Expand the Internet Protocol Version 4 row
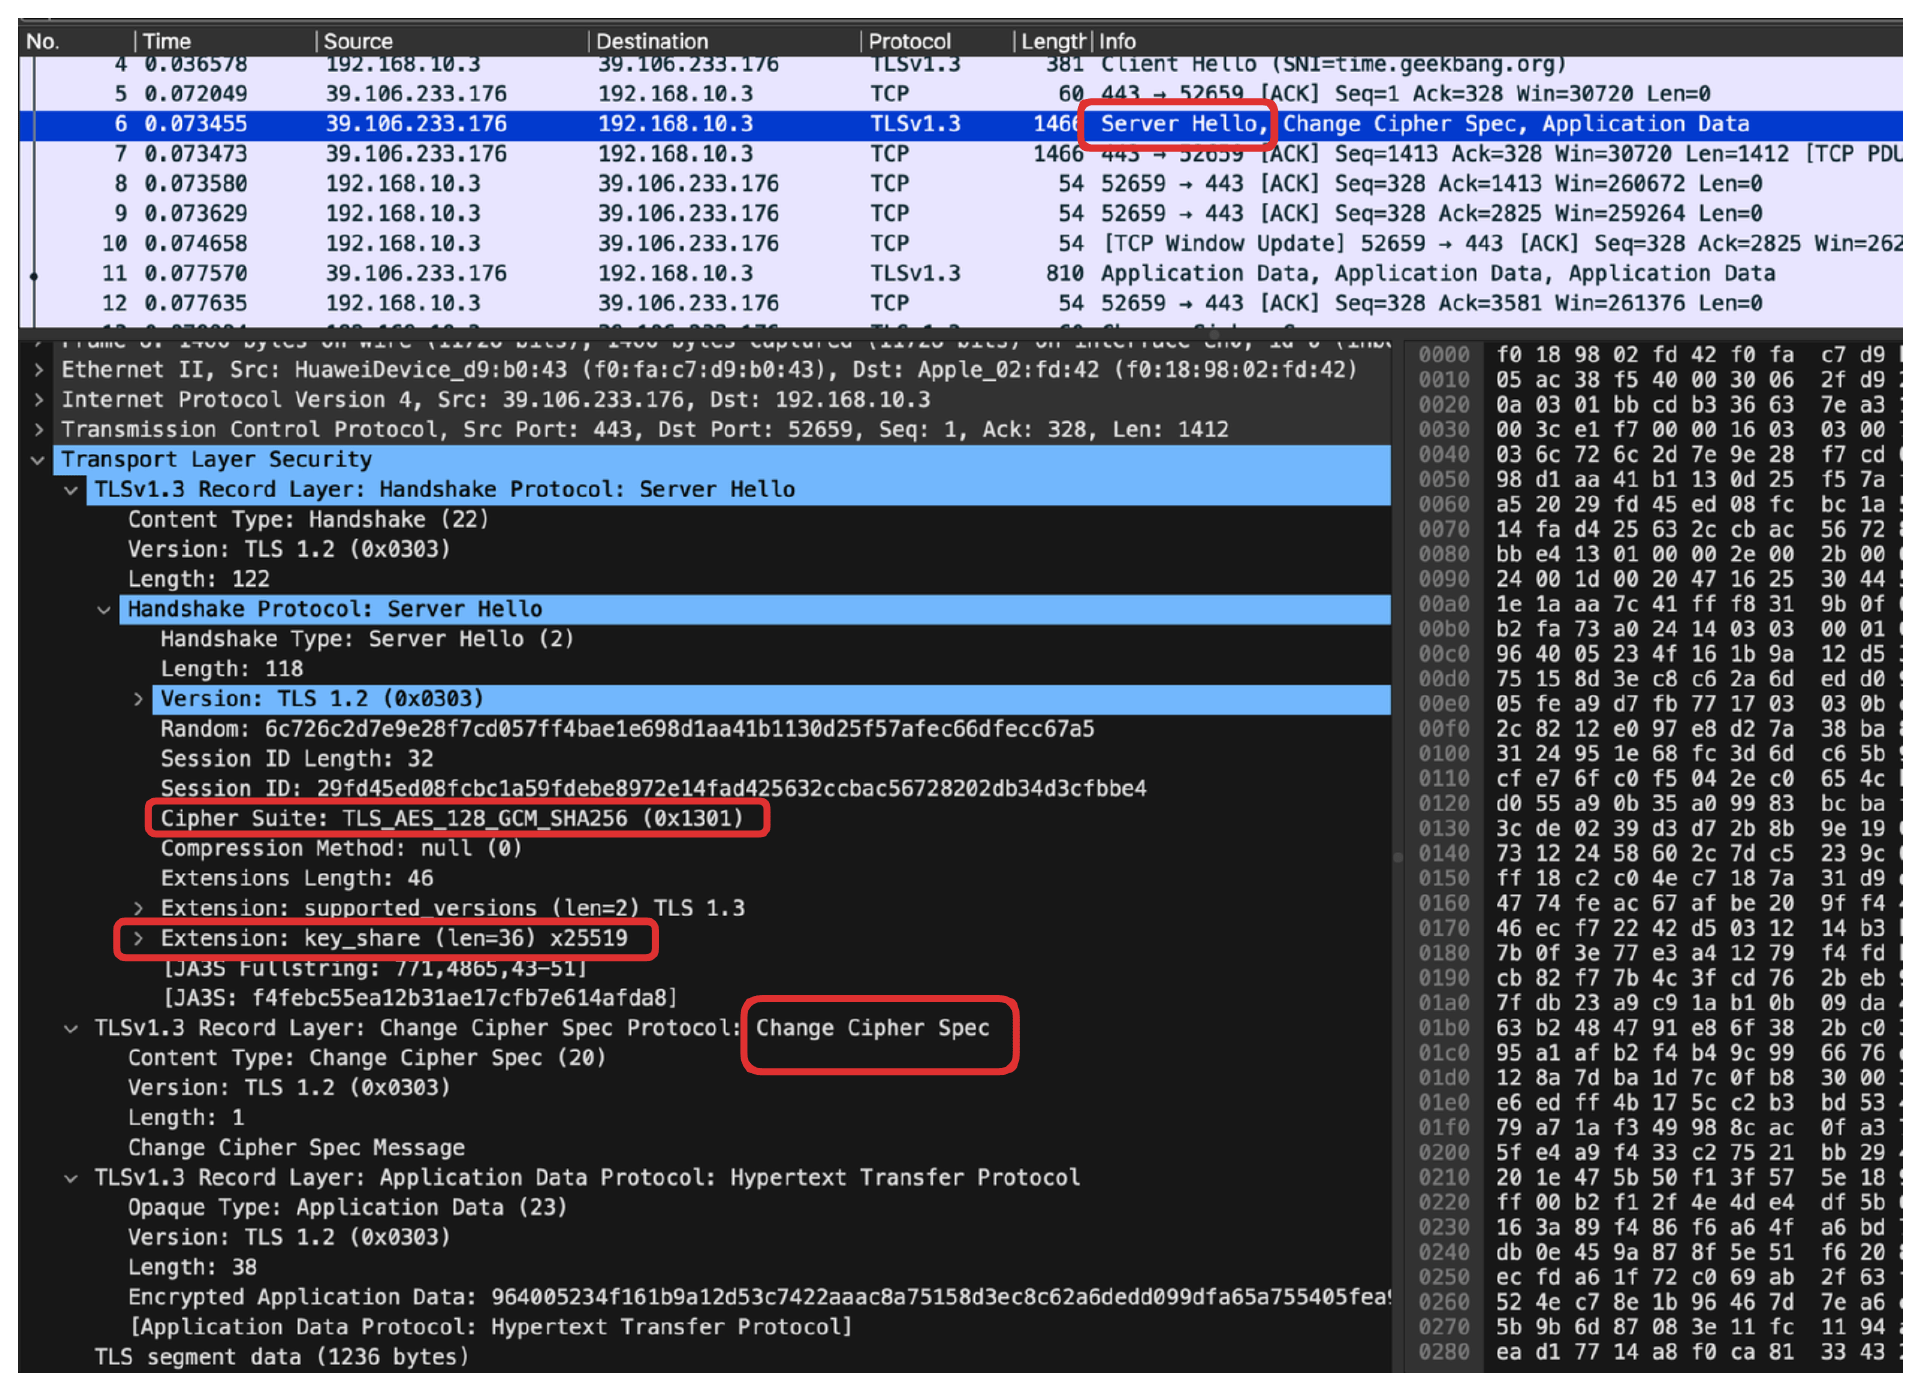 38,400
